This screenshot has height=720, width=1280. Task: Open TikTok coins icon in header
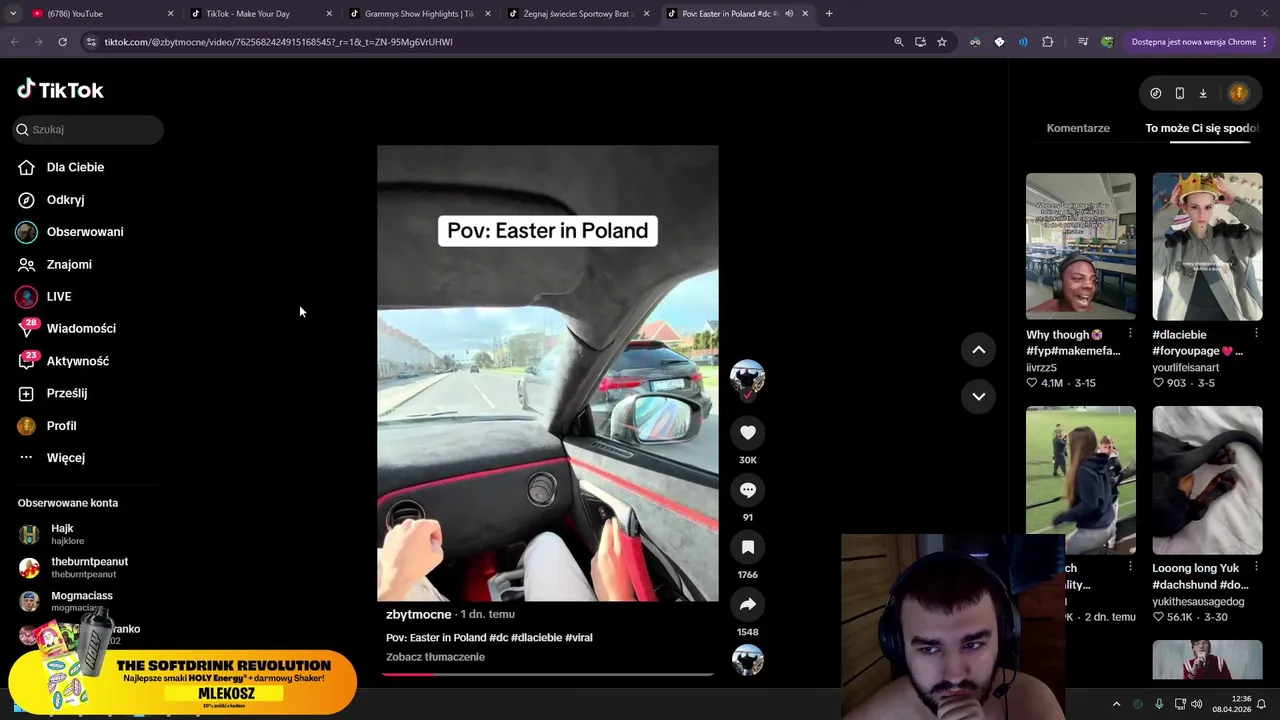[x=1156, y=93]
